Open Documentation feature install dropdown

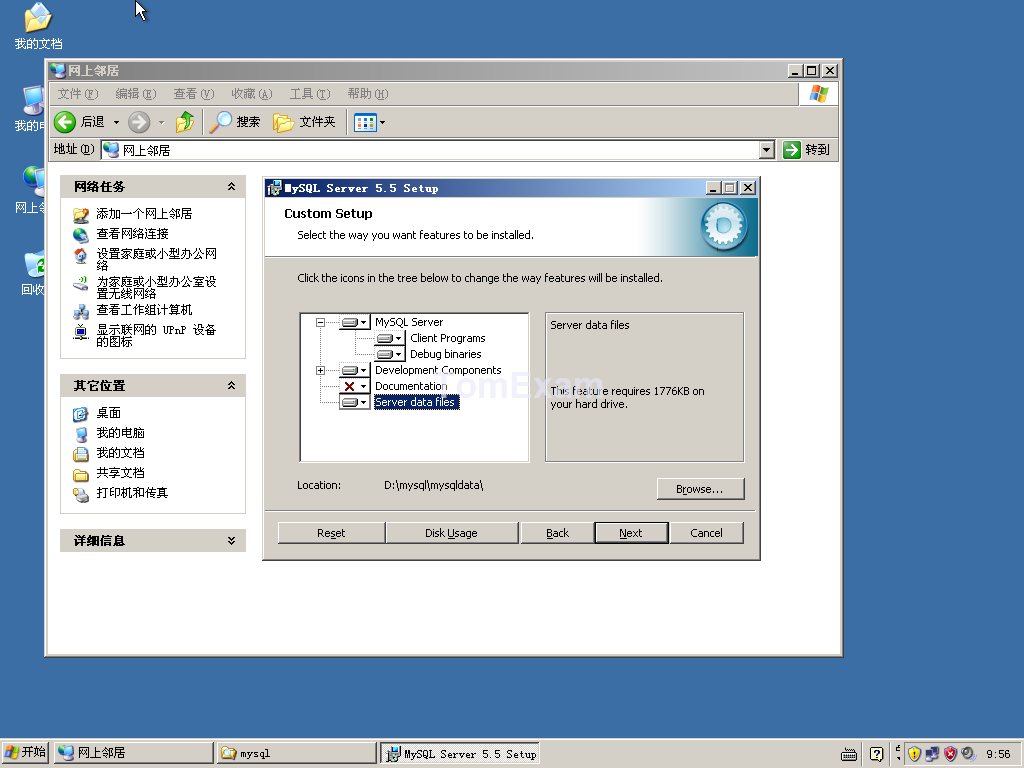[x=355, y=386]
